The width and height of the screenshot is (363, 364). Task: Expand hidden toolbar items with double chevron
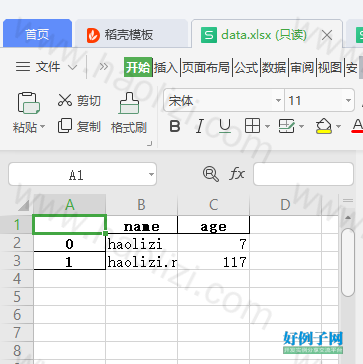click(x=104, y=67)
